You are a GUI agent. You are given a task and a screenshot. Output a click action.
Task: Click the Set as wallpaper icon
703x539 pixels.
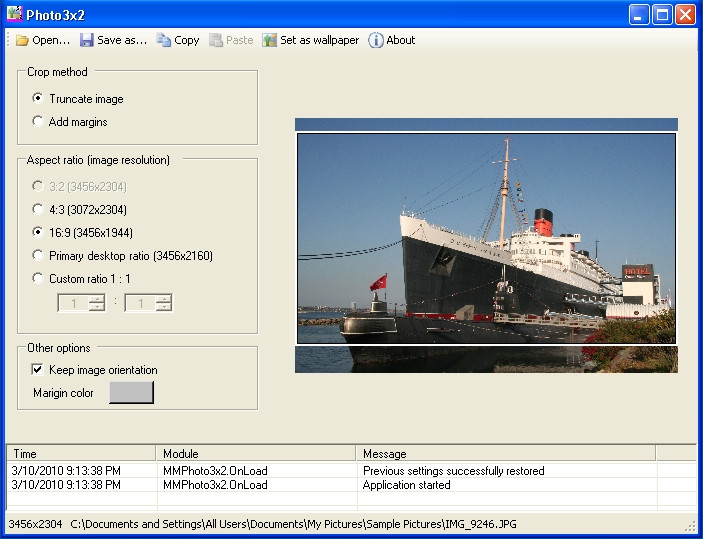point(269,40)
